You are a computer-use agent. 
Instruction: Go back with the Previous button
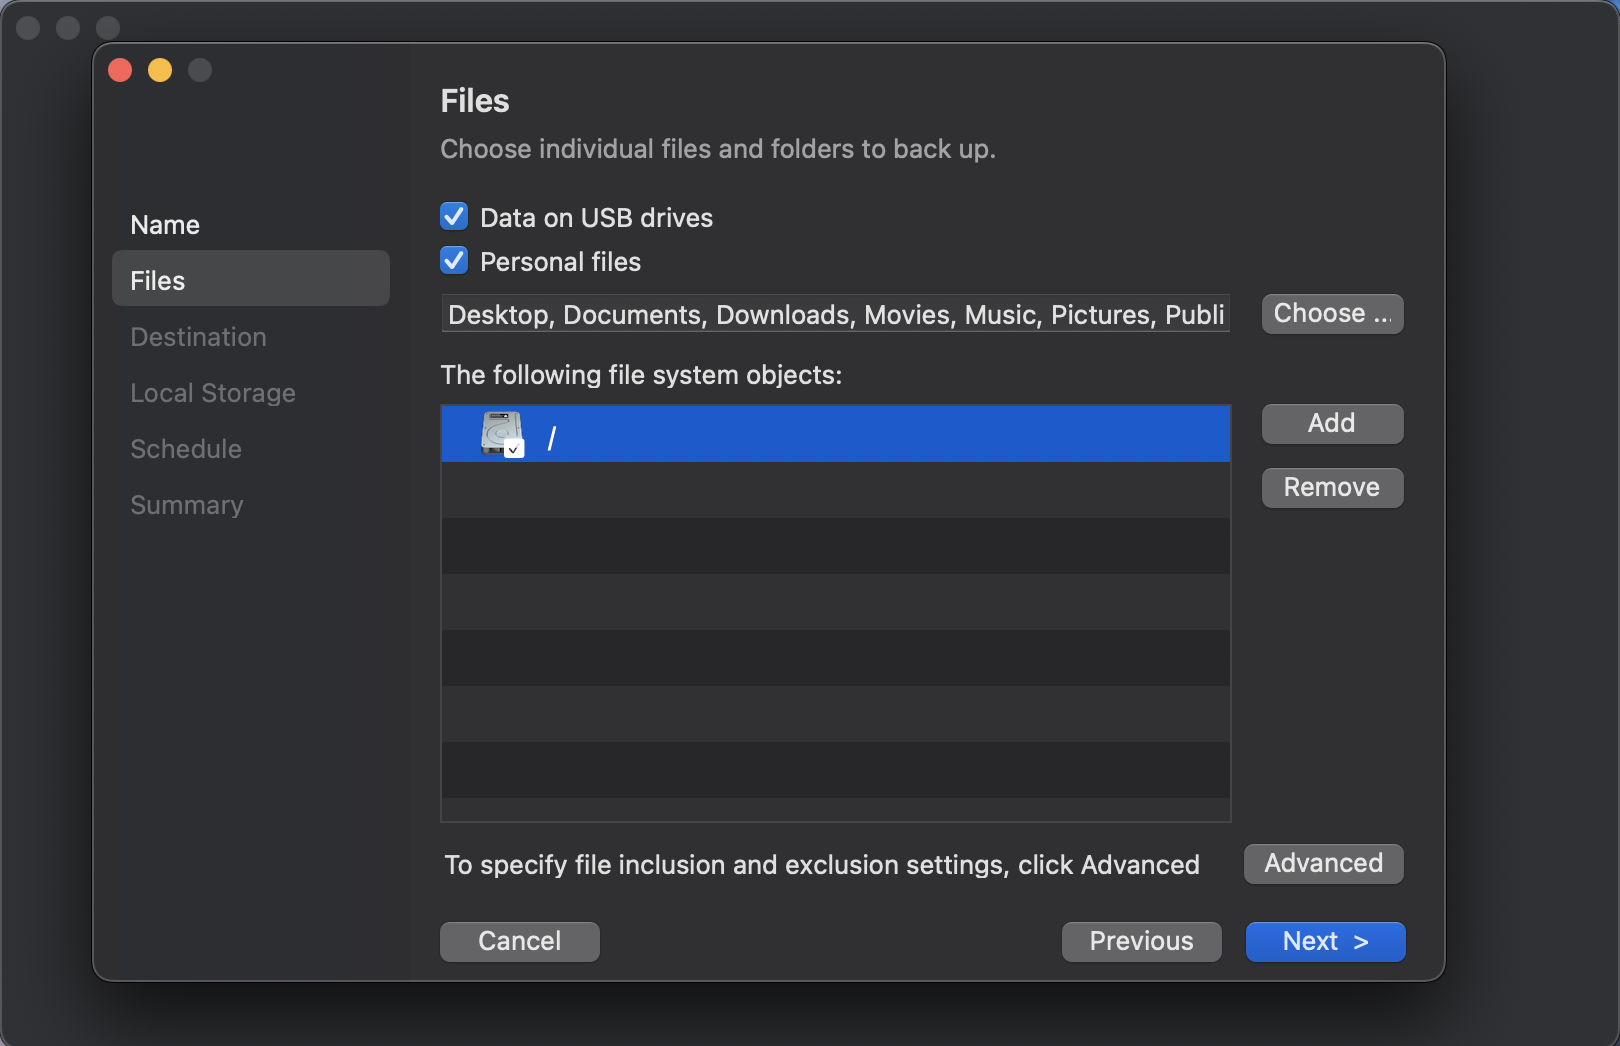click(1142, 942)
